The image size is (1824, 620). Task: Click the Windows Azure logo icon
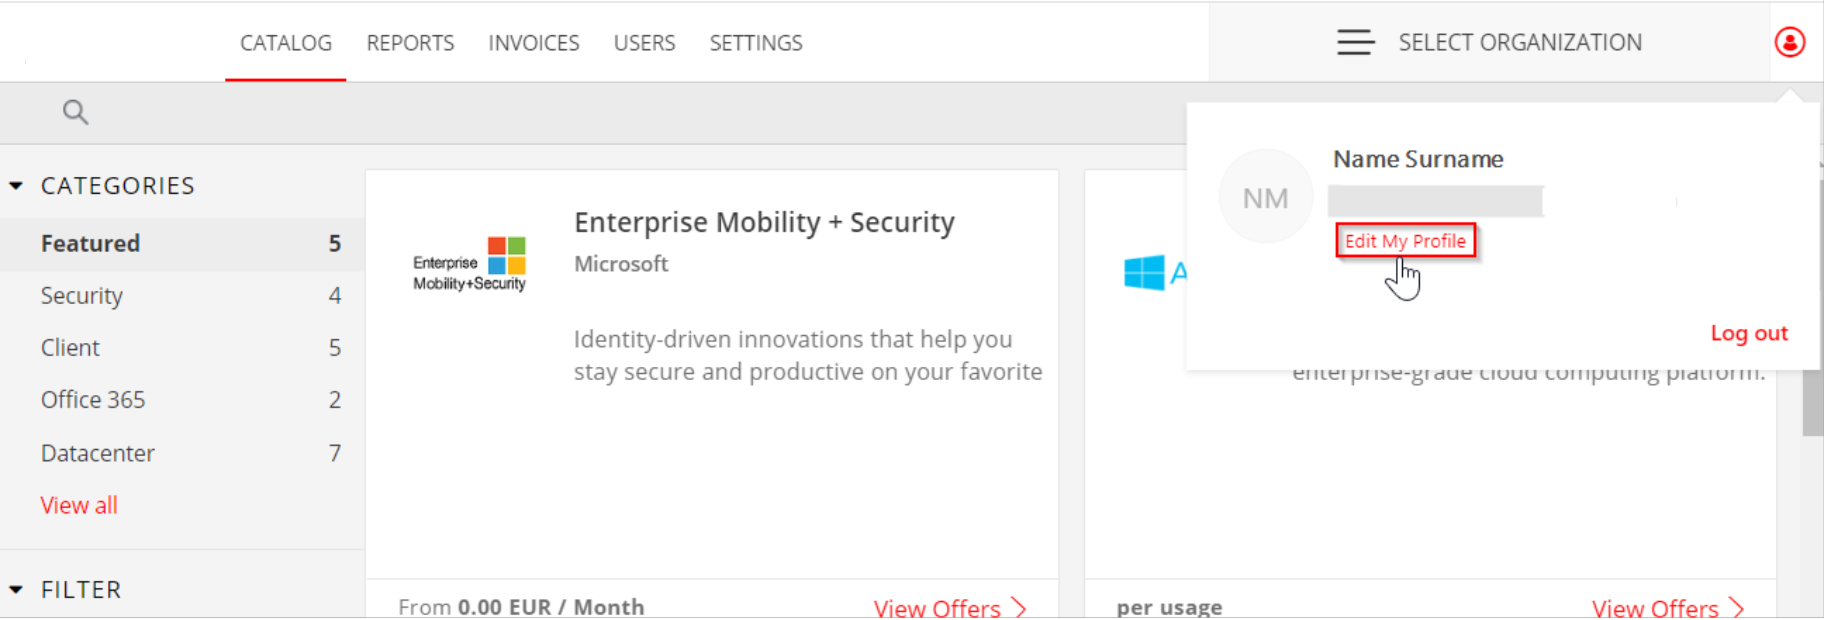[x=1144, y=272]
